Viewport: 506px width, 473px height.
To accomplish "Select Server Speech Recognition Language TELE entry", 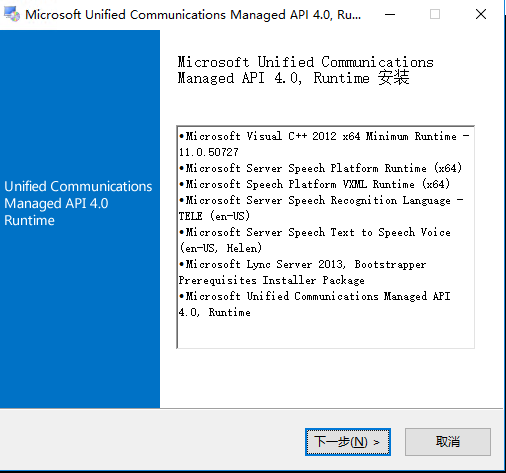I will click(x=321, y=208).
